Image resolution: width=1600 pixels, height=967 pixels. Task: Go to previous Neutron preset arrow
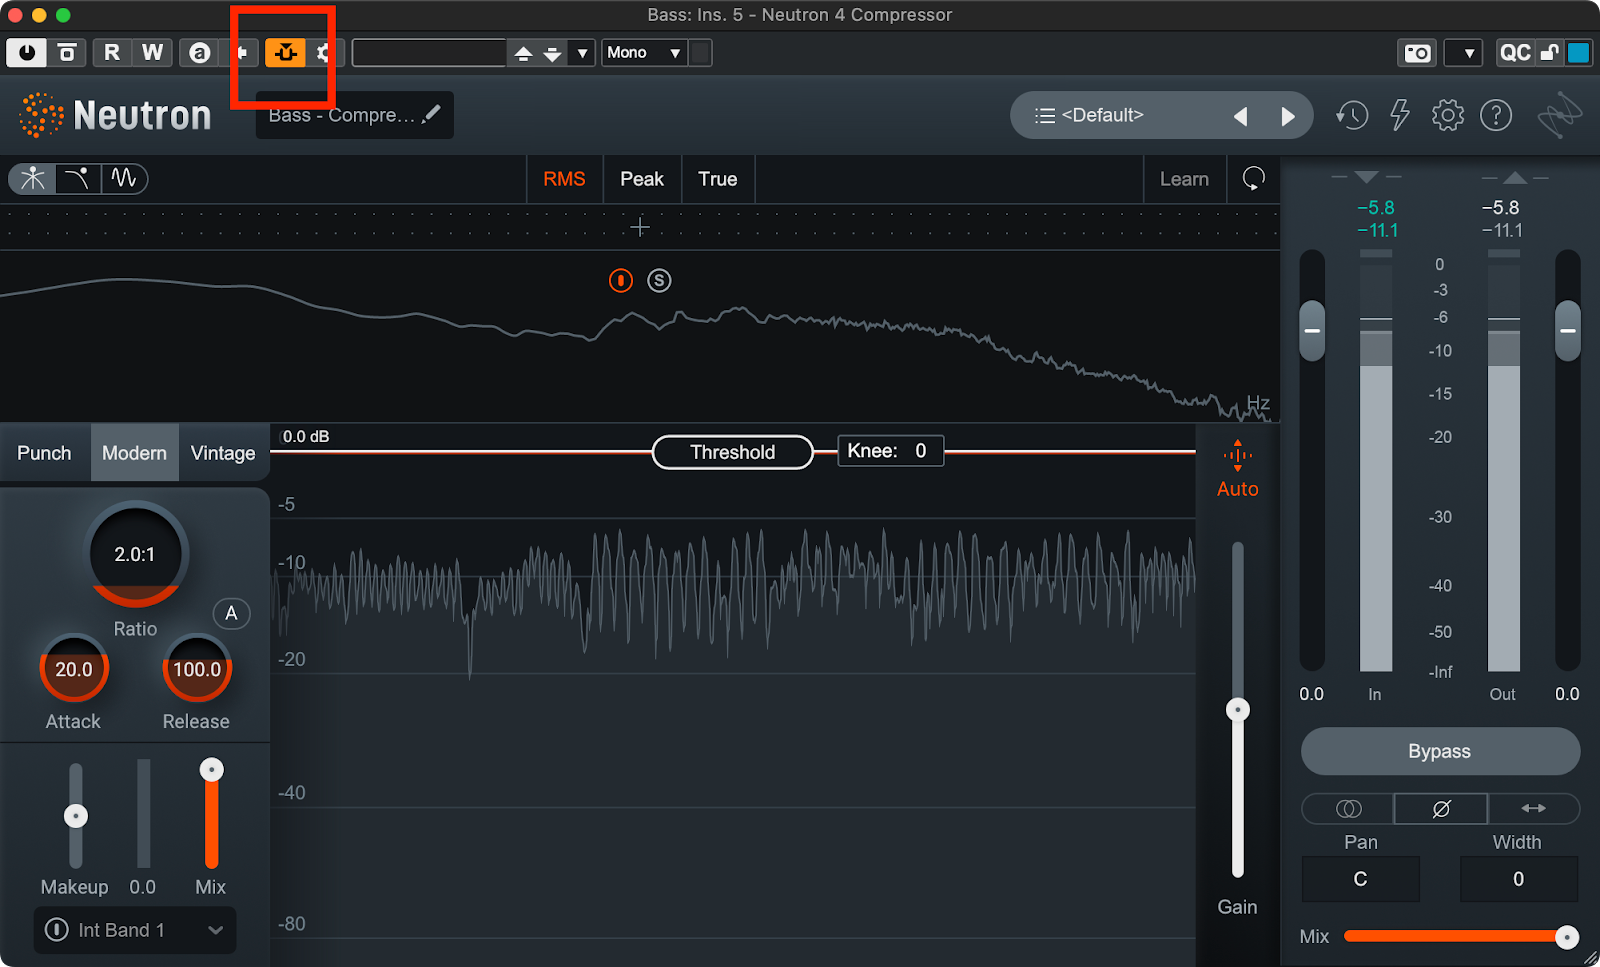click(x=1240, y=116)
